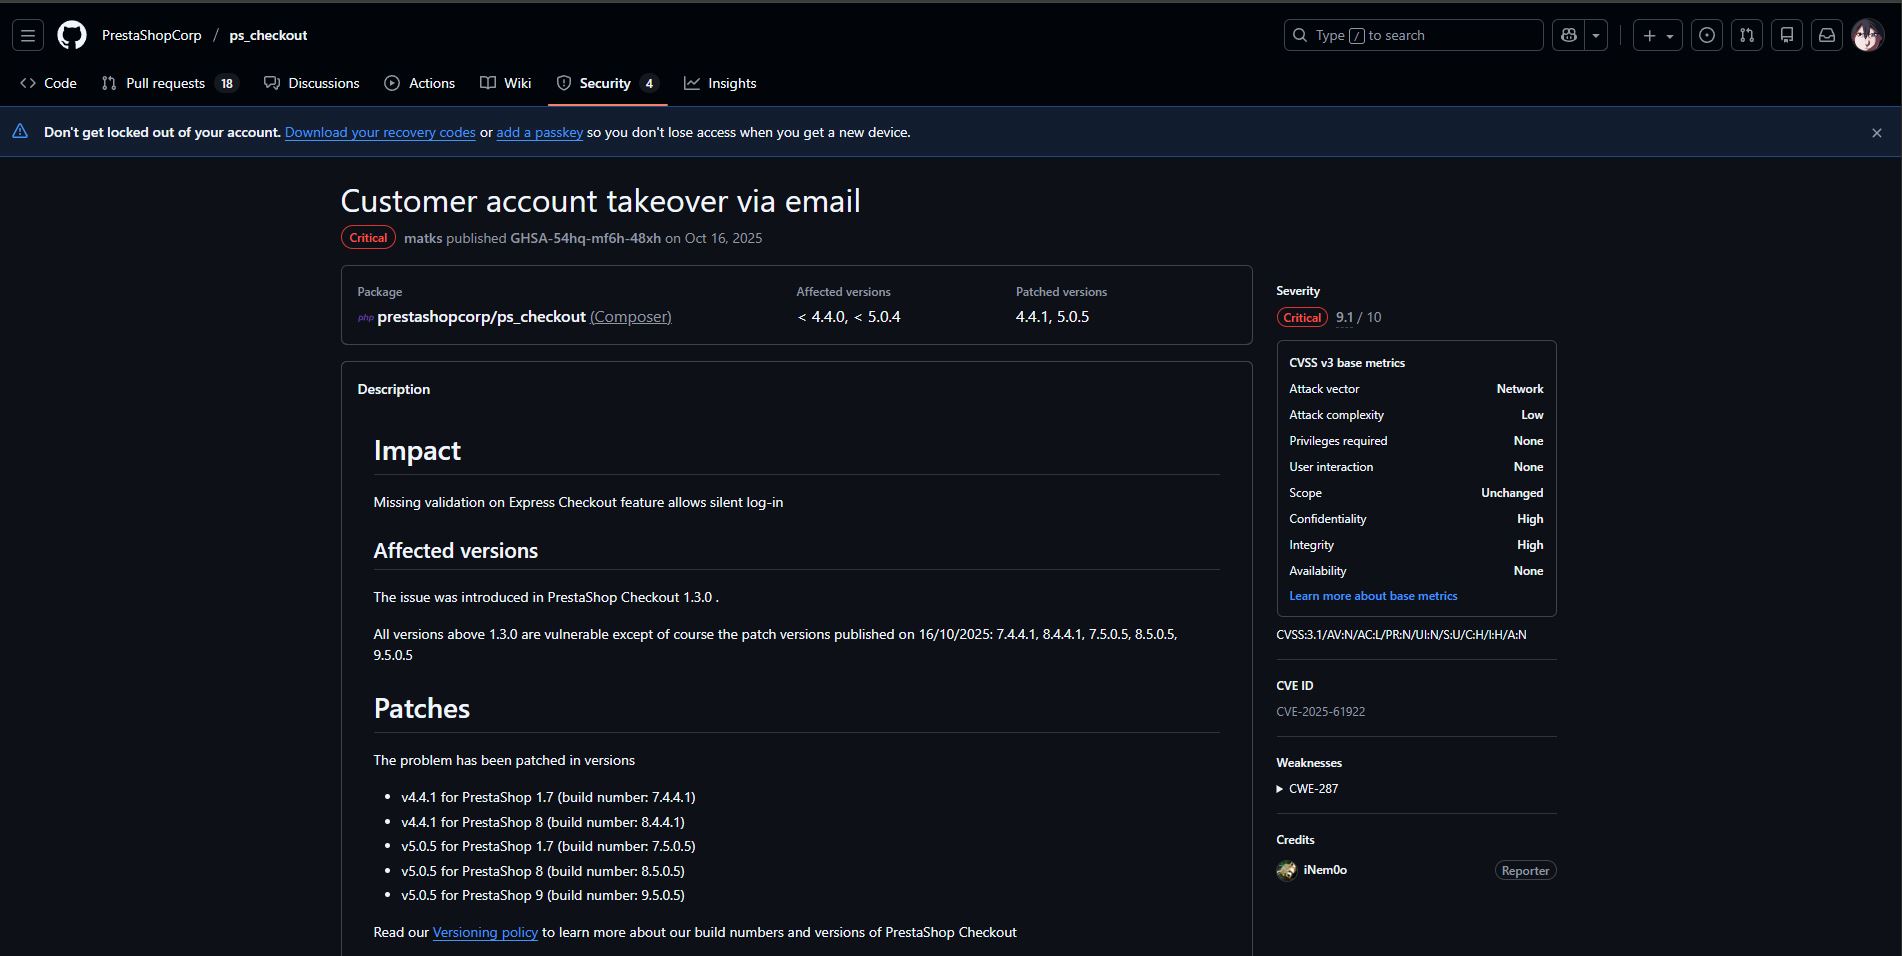
Task: Open the issues icon in header
Action: (1707, 35)
